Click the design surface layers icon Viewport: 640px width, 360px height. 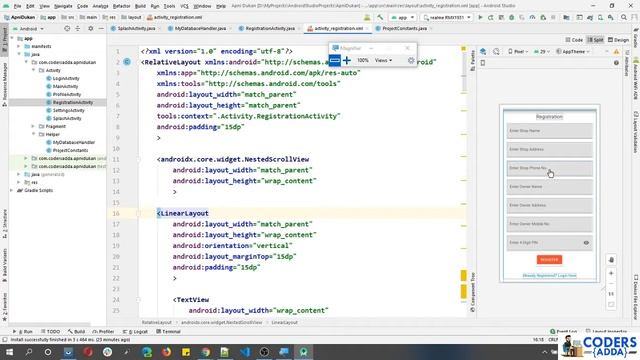[x=483, y=52]
